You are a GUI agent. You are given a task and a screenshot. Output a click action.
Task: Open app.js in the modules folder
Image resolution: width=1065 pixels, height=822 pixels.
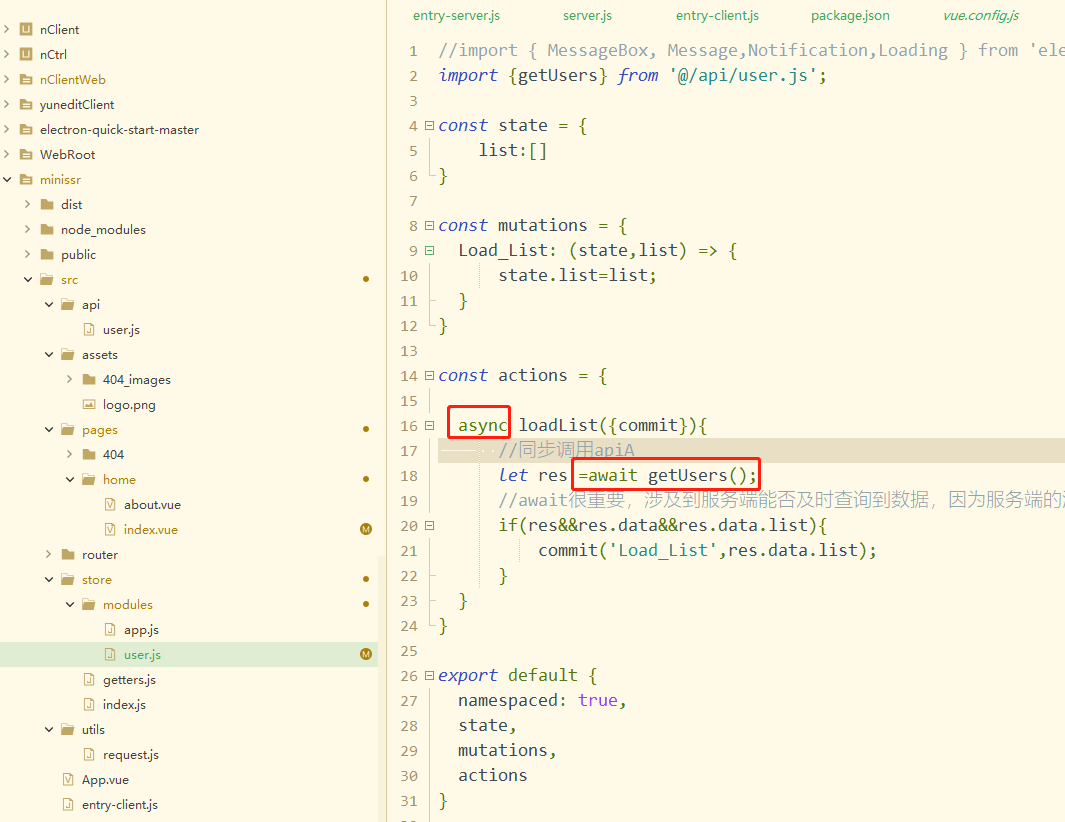coord(141,630)
